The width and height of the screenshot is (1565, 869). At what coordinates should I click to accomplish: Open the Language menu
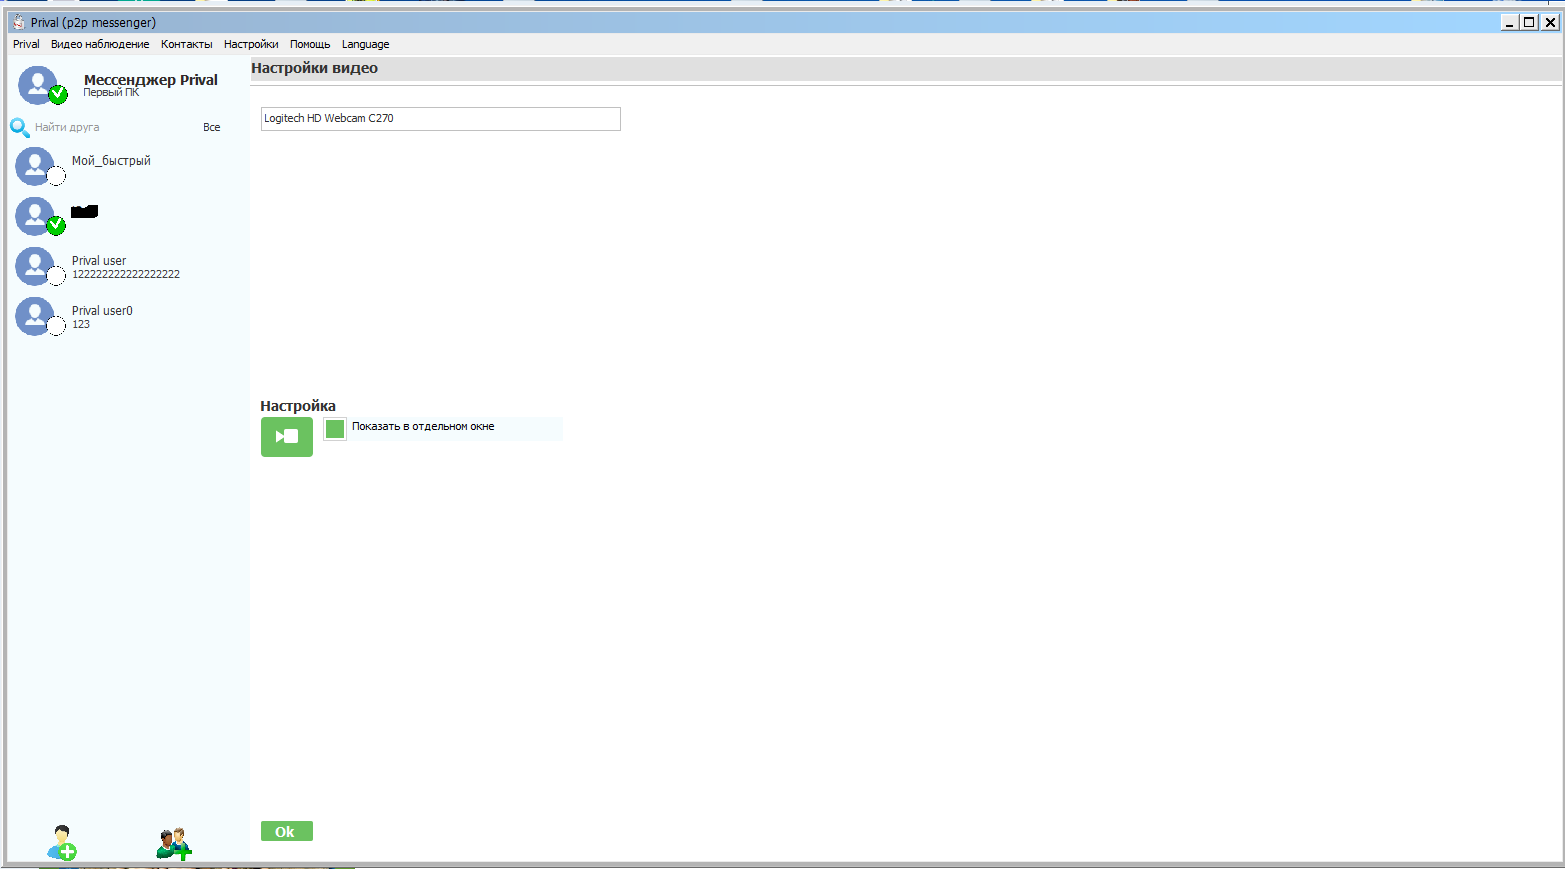pos(365,44)
